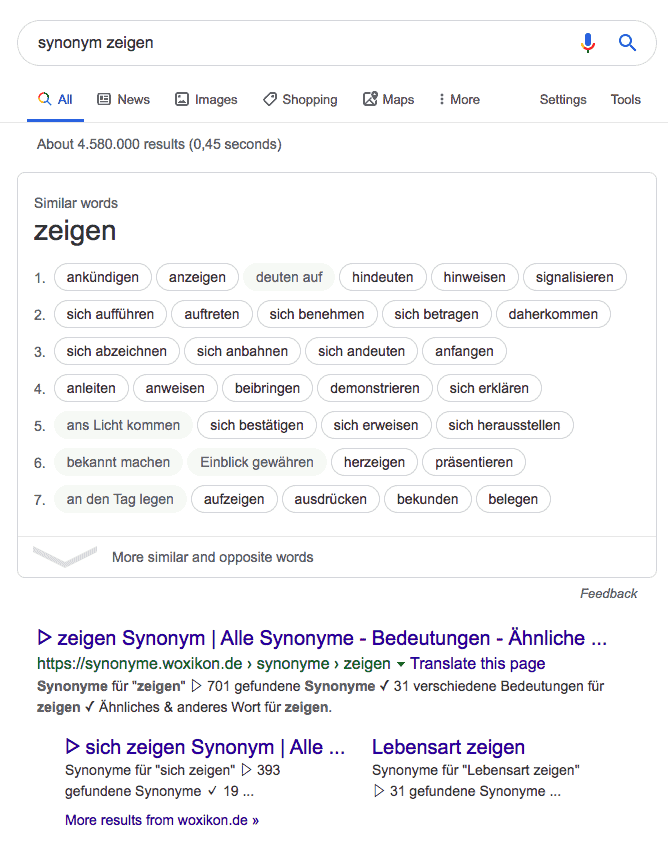Switch to the Settings menu

[x=562, y=99]
